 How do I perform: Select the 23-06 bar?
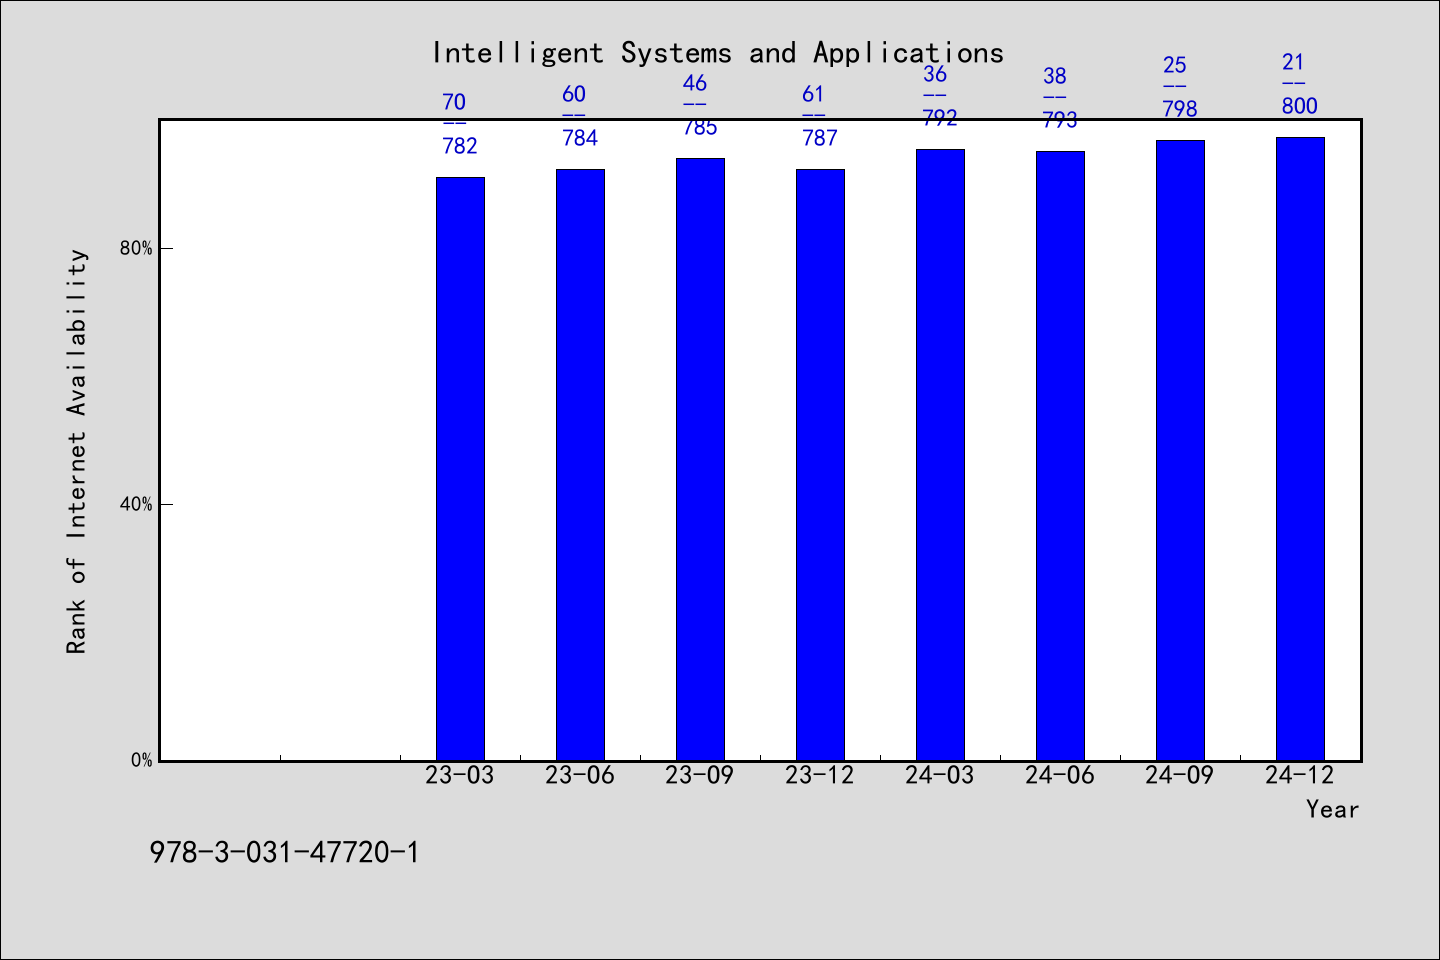(x=580, y=465)
